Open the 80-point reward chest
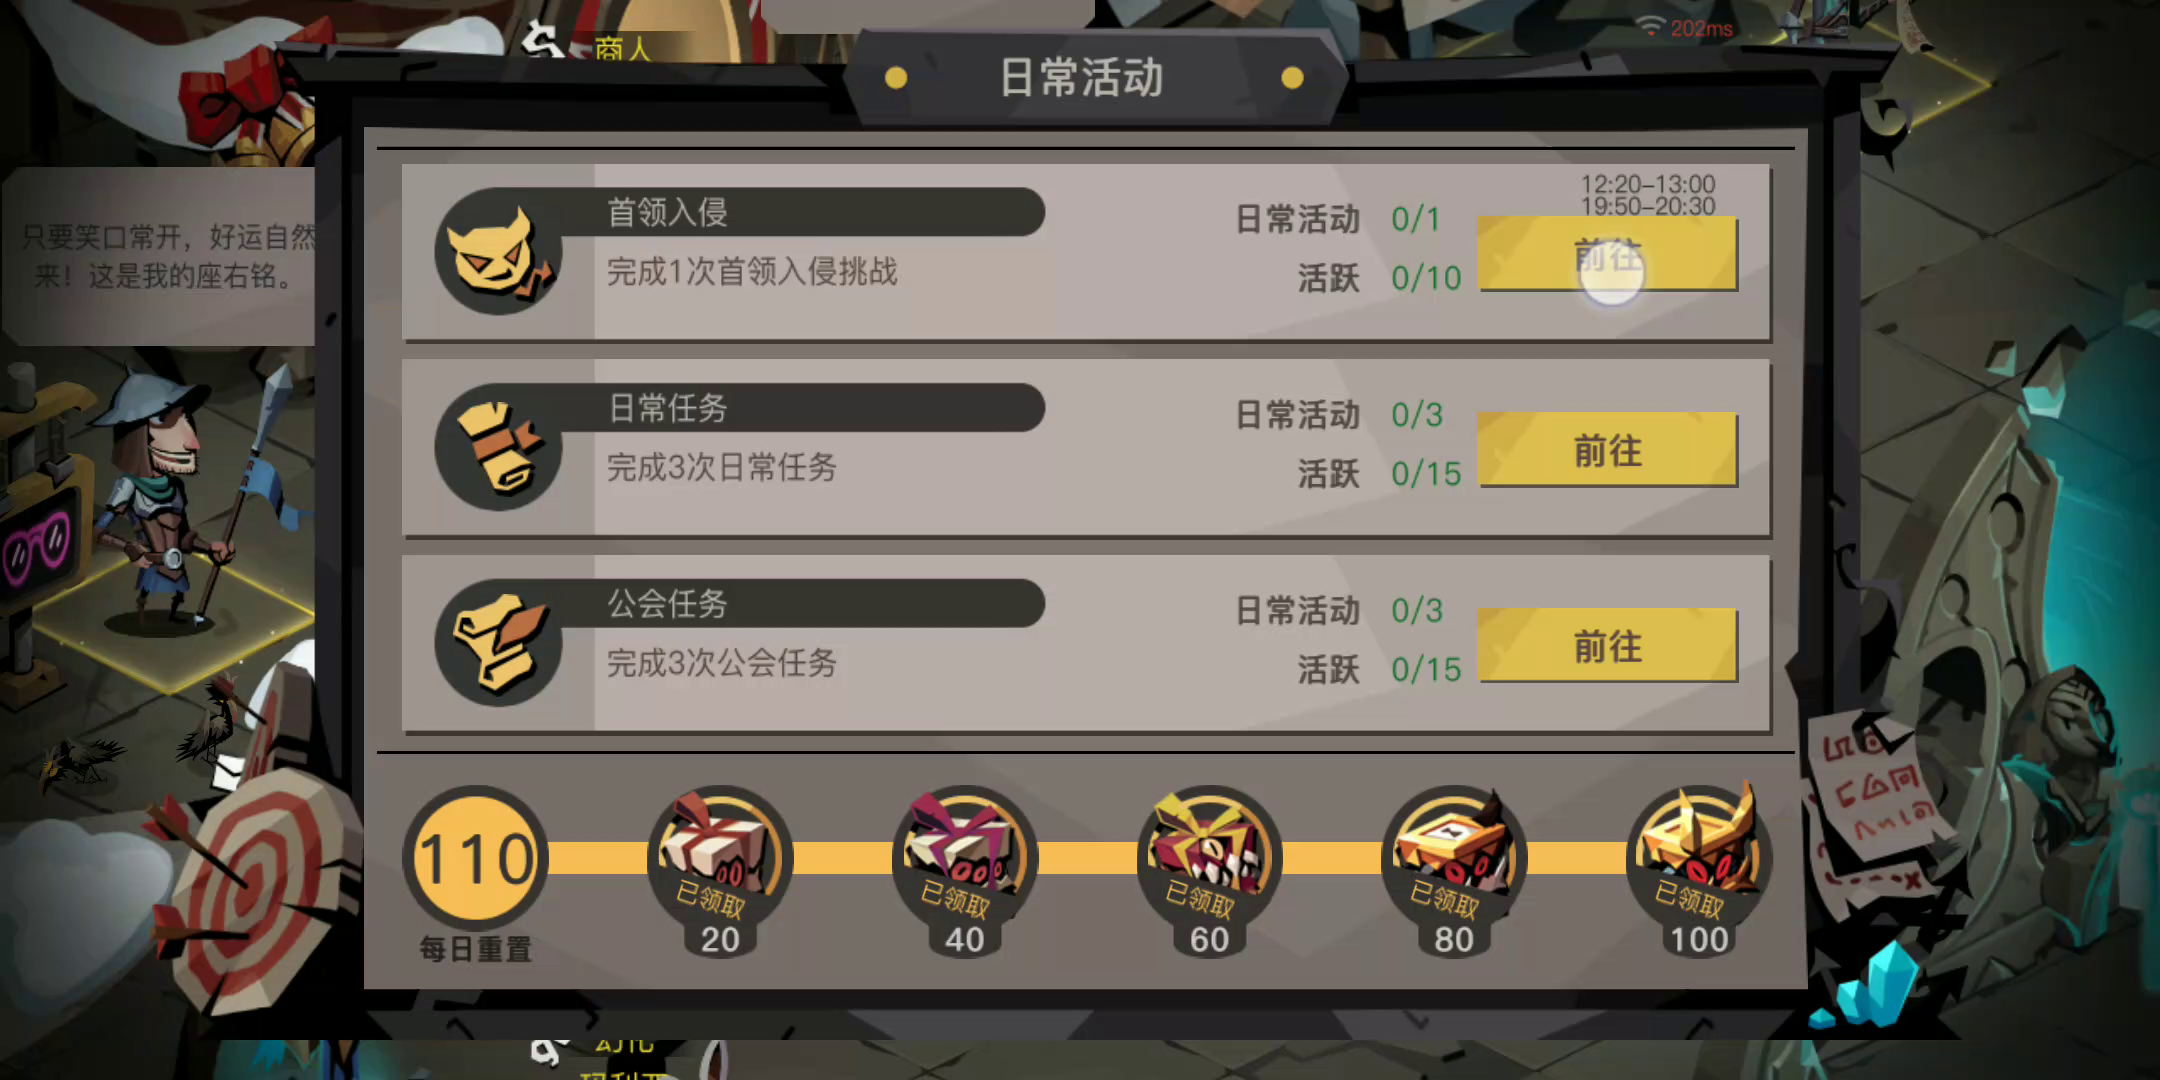This screenshot has height=1080, width=2160. click(x=1454, y=860)
